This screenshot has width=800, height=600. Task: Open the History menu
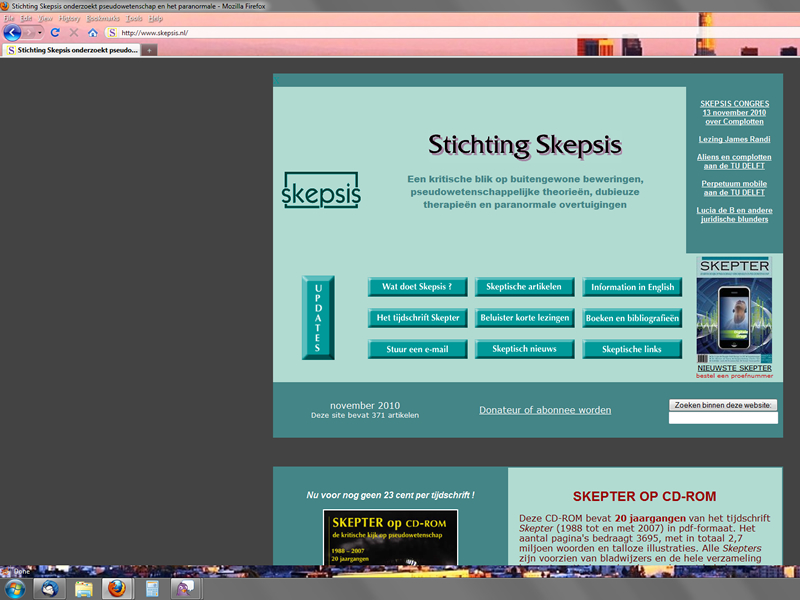tap(69, 19)
